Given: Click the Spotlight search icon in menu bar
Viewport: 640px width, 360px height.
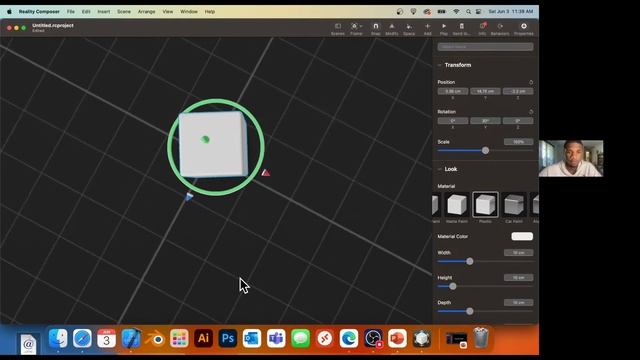Looking at the screenshot, I should [468, 11].
